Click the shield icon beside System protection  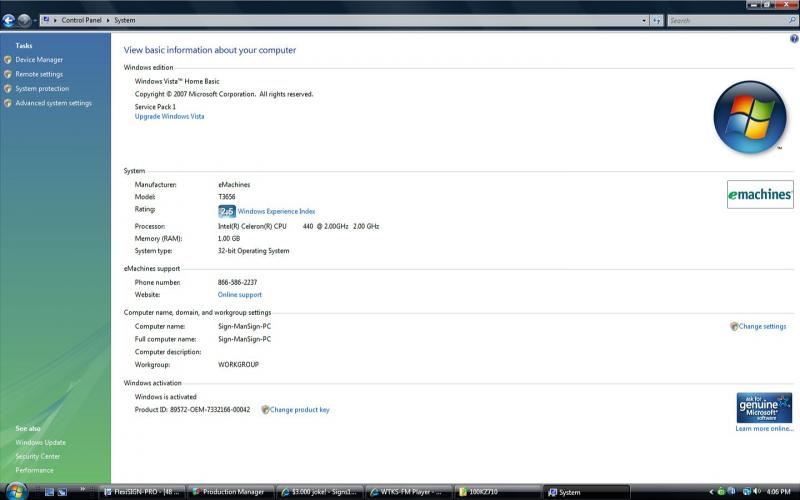[x=8, y=88]
